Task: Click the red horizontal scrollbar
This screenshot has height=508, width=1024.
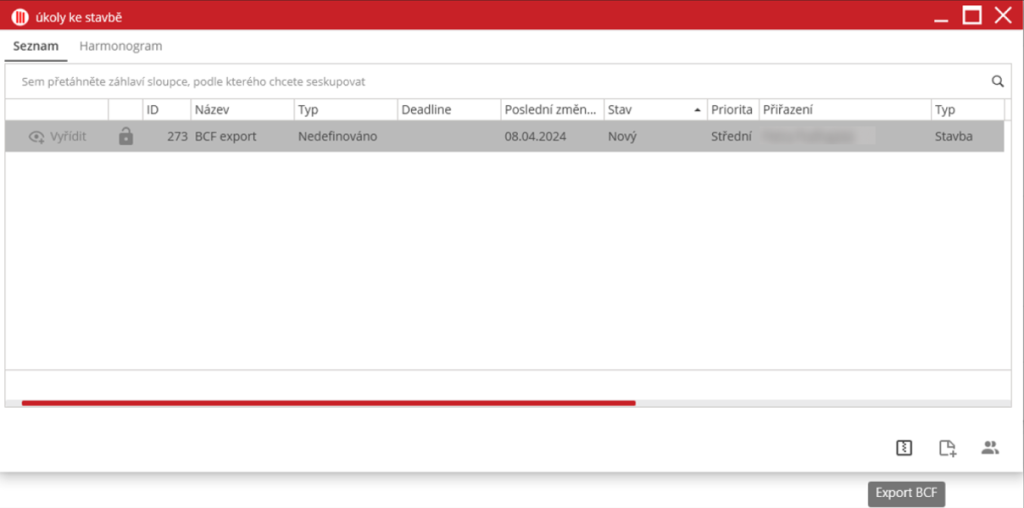Action: click(328, 403)
